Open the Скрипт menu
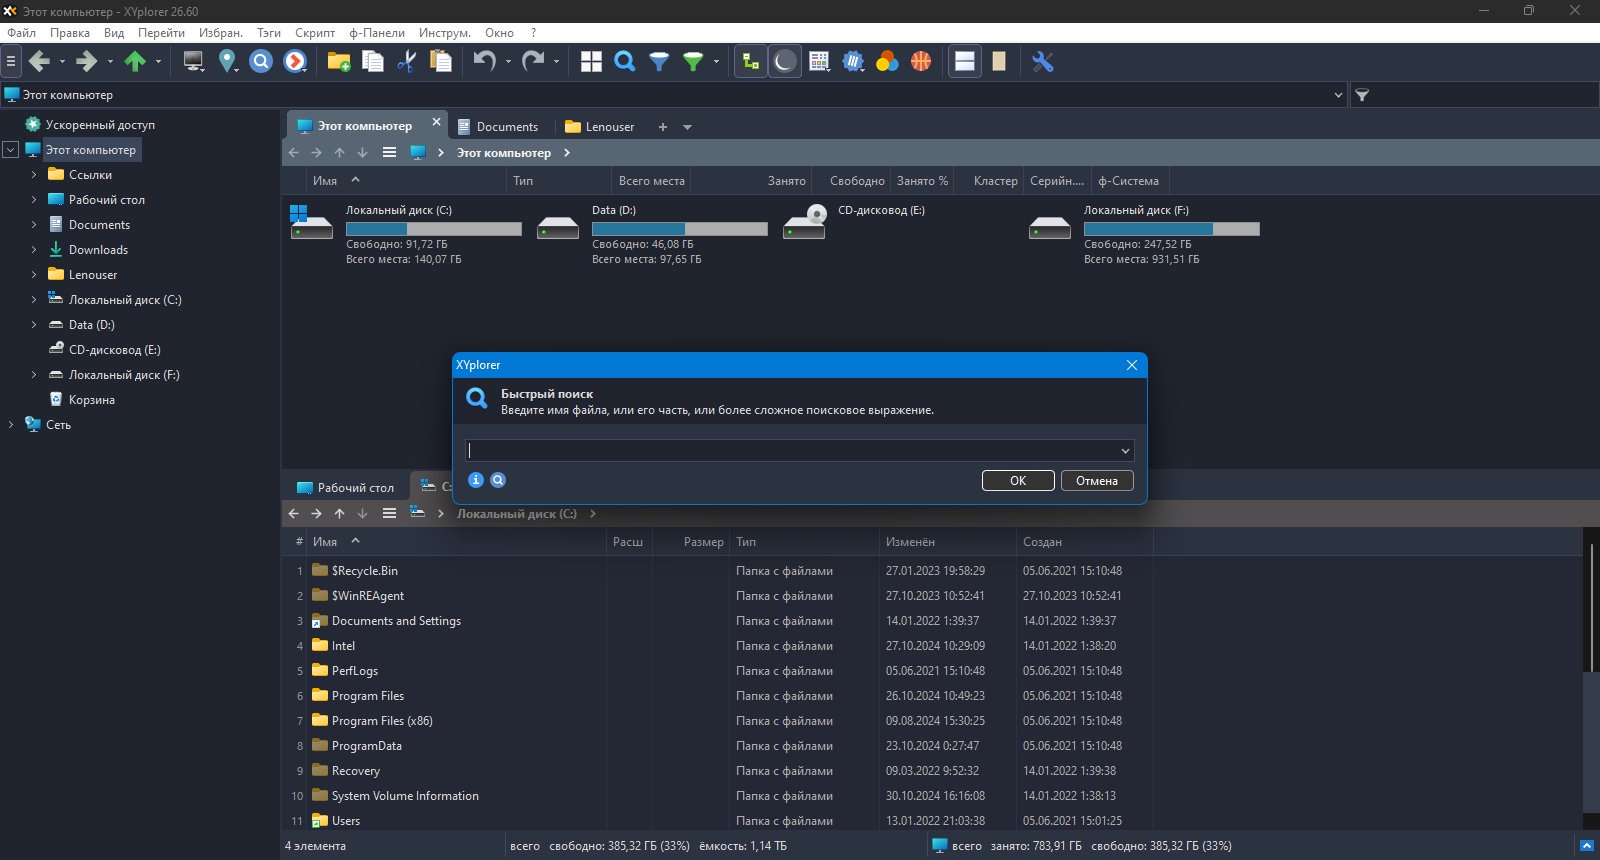Screen dimensions: 1600x860 [x=315, y=33]
